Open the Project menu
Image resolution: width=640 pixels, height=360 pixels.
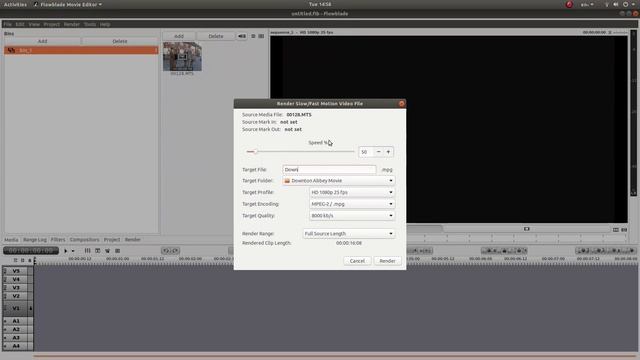(51, 24)
